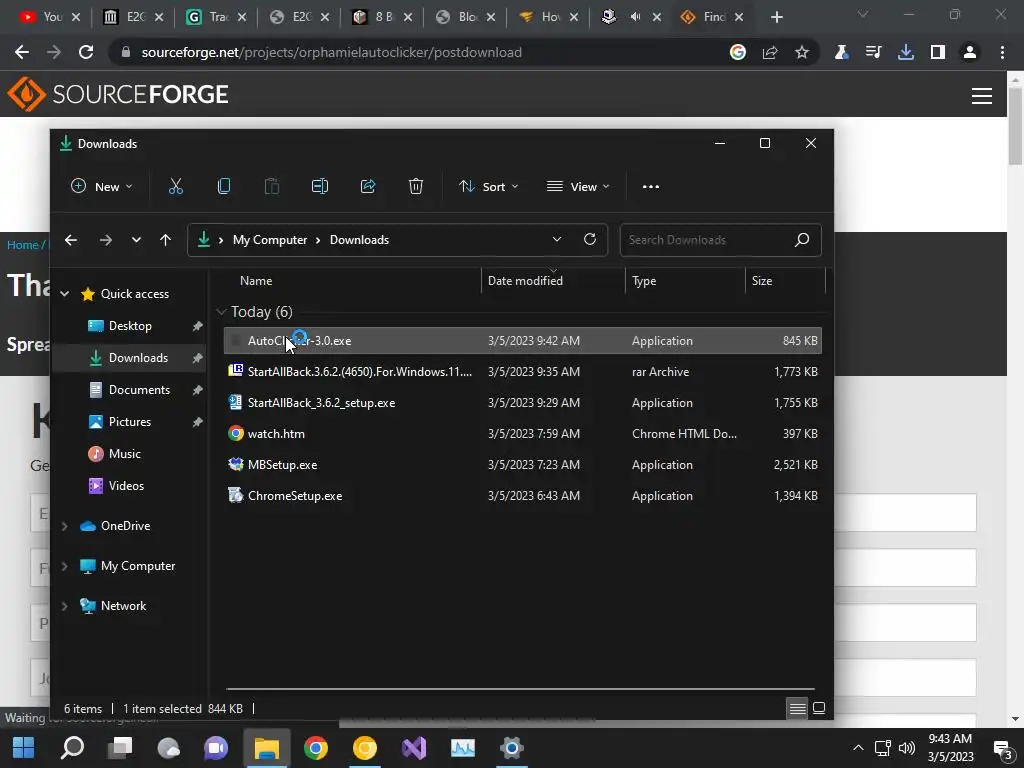
Task: Reload the SourceForge page in Chrome
Action: pos(86,52)
